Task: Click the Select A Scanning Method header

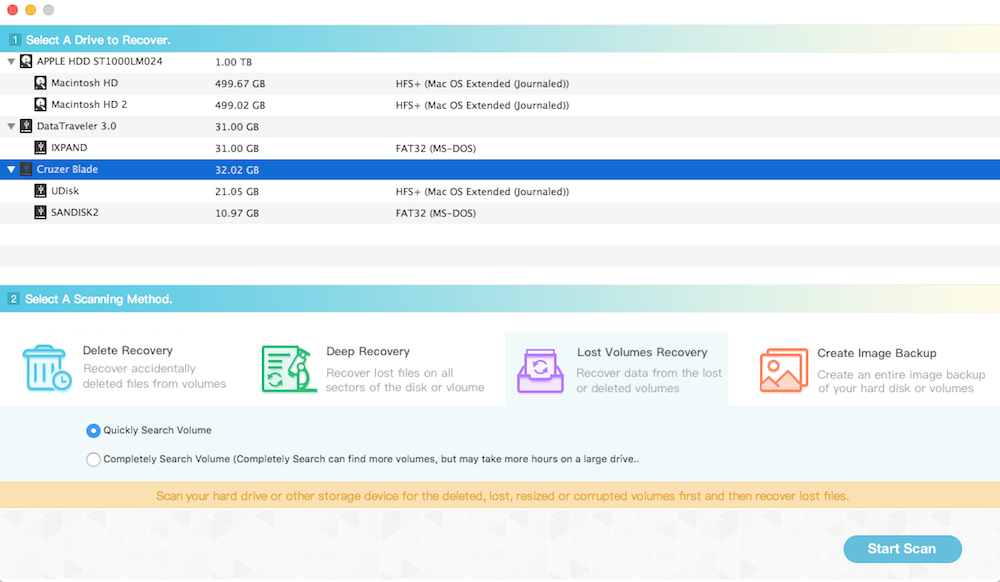Action: 500,299
